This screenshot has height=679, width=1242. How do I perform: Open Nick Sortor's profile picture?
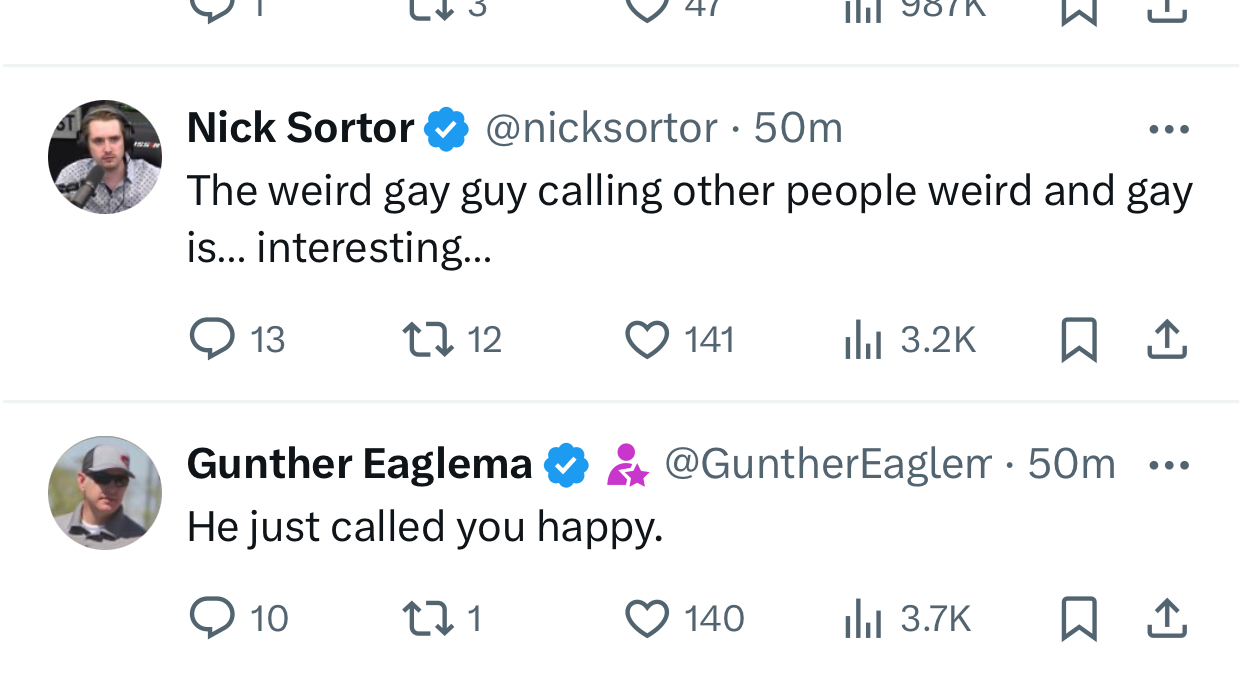click(x=105, y=157)
